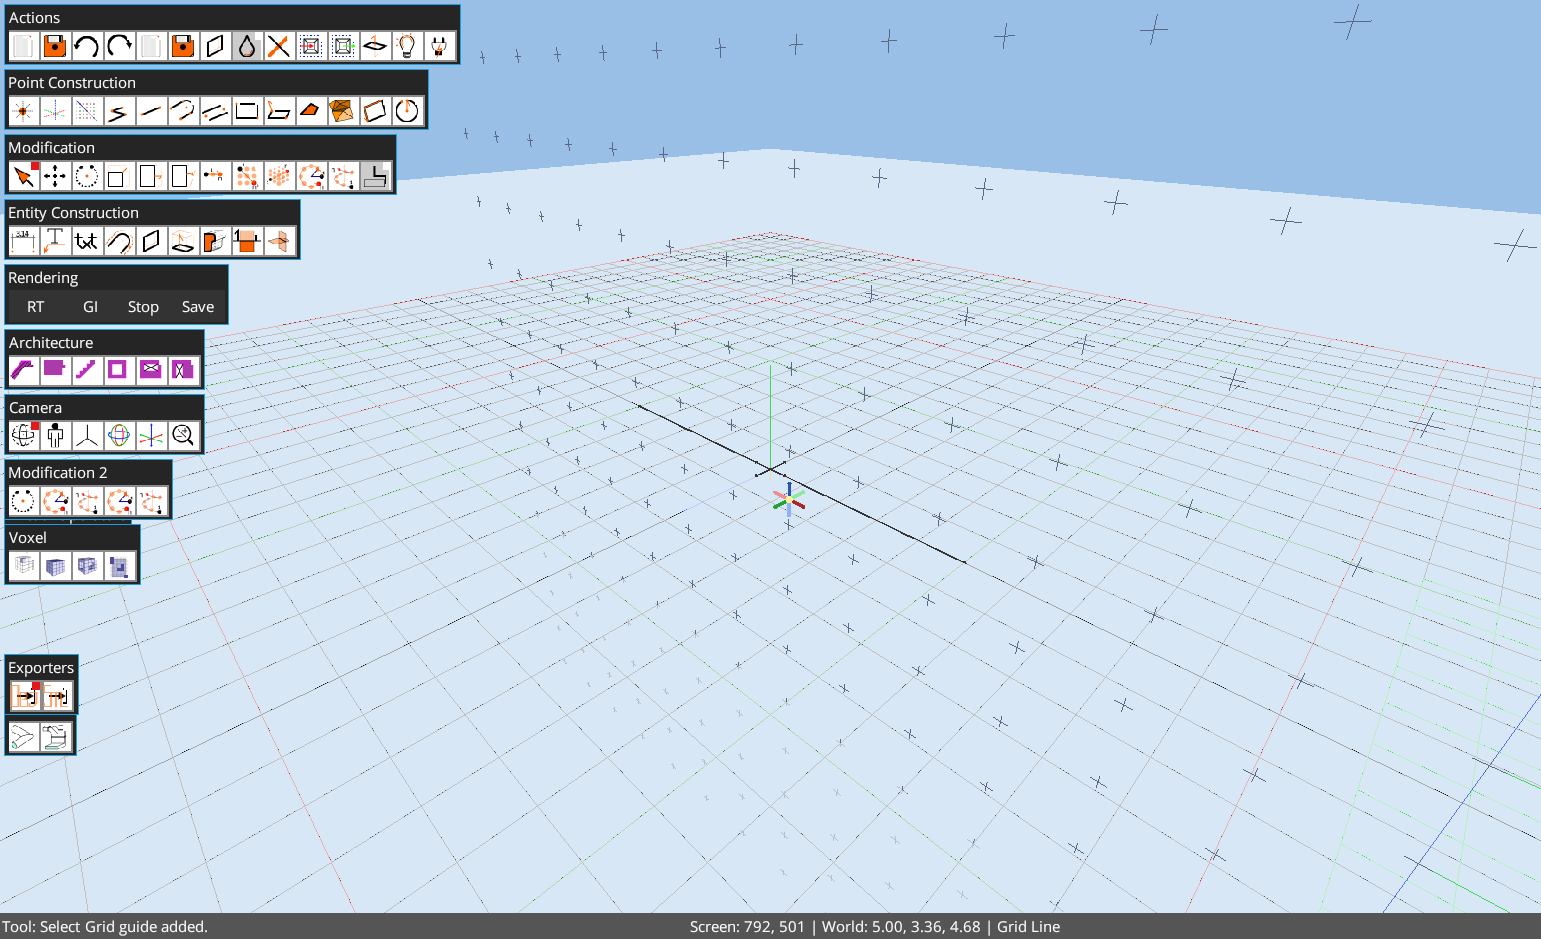Toggle the globe orbit camera mode

pyautogui.click(x=23, y=436)
